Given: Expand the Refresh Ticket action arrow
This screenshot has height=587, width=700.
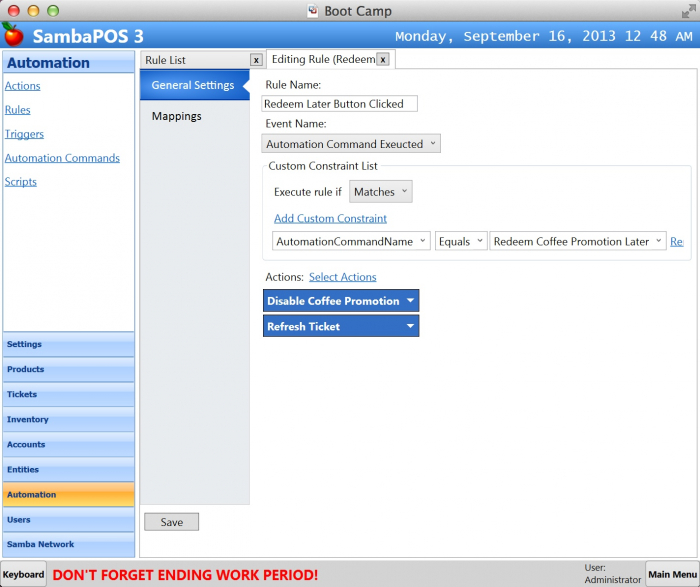Looking at the screenshot, I should tap(409, 326).
